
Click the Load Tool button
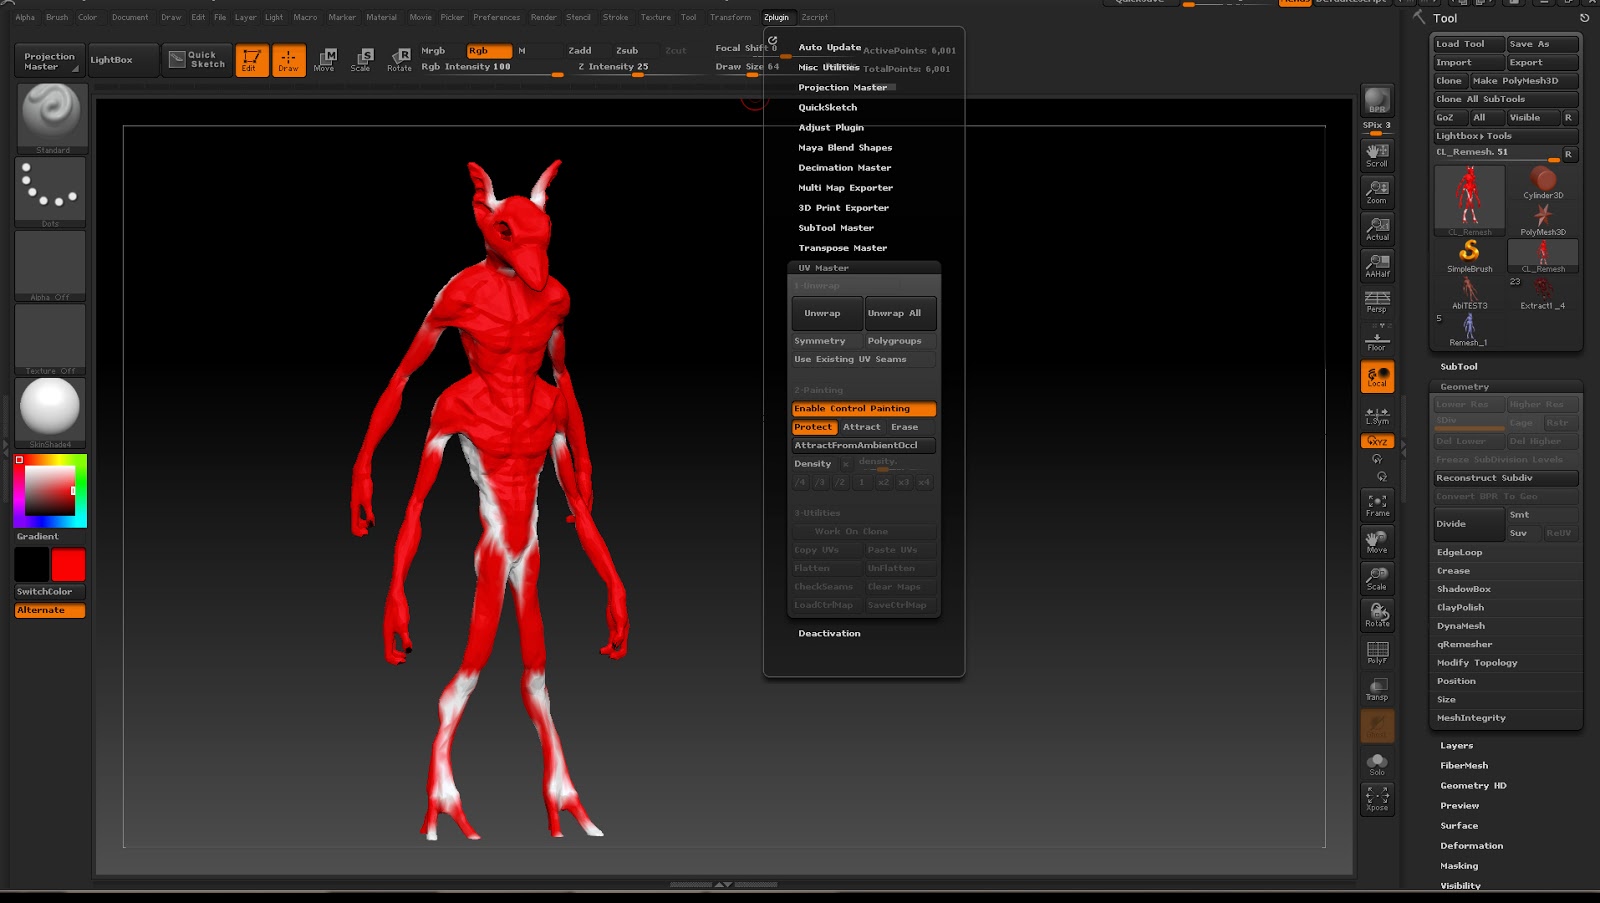(x=1469, y=44)
